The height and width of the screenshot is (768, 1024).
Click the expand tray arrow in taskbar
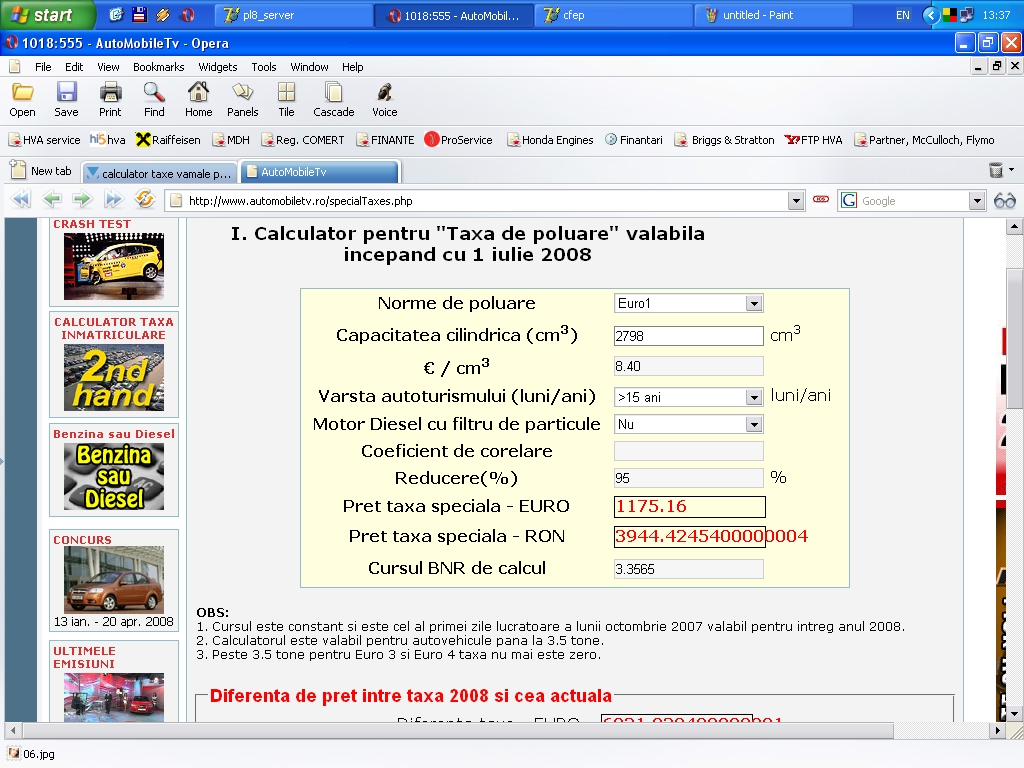pyautogui.click(x=931, y=15)
